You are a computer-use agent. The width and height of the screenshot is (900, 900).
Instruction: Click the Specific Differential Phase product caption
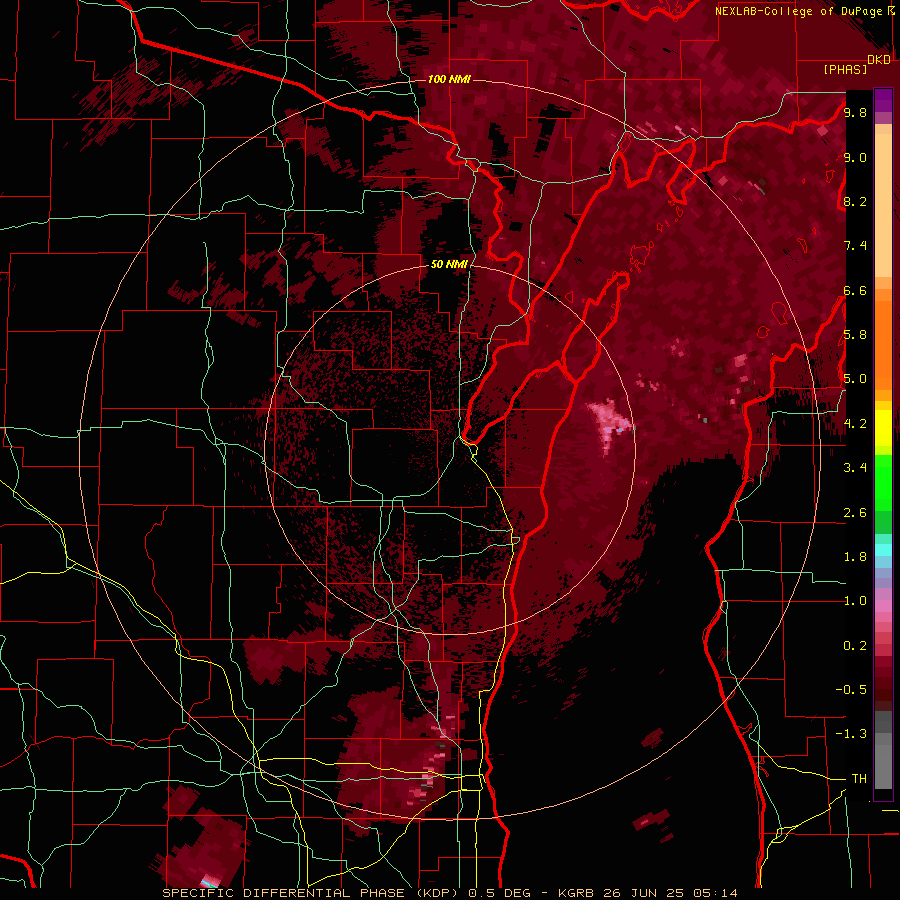[449, 893]
